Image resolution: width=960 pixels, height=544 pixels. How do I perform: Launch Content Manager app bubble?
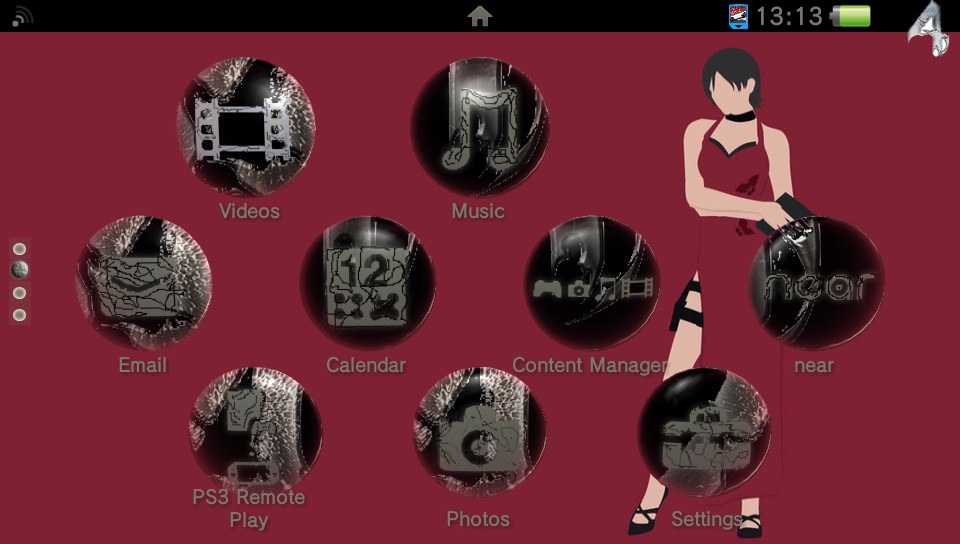(592, 282)
